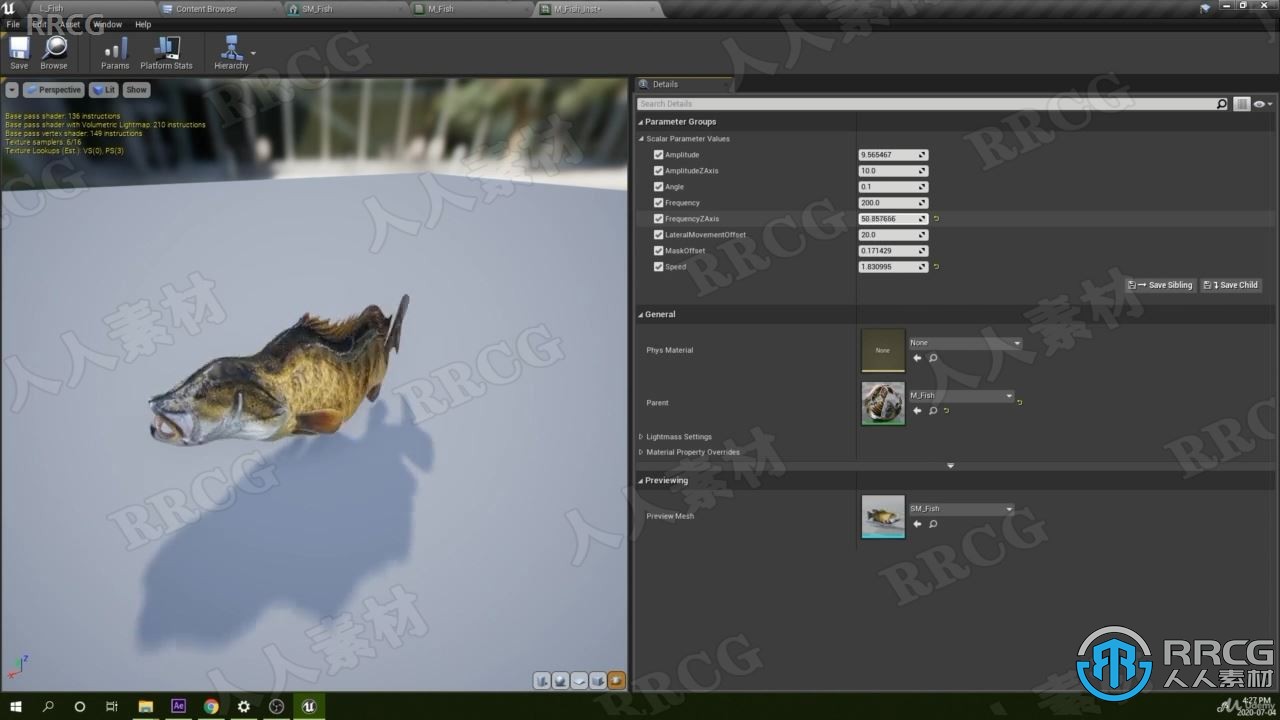
Task: Click the Save Sibling button
Action: (x=1160, y=285)
